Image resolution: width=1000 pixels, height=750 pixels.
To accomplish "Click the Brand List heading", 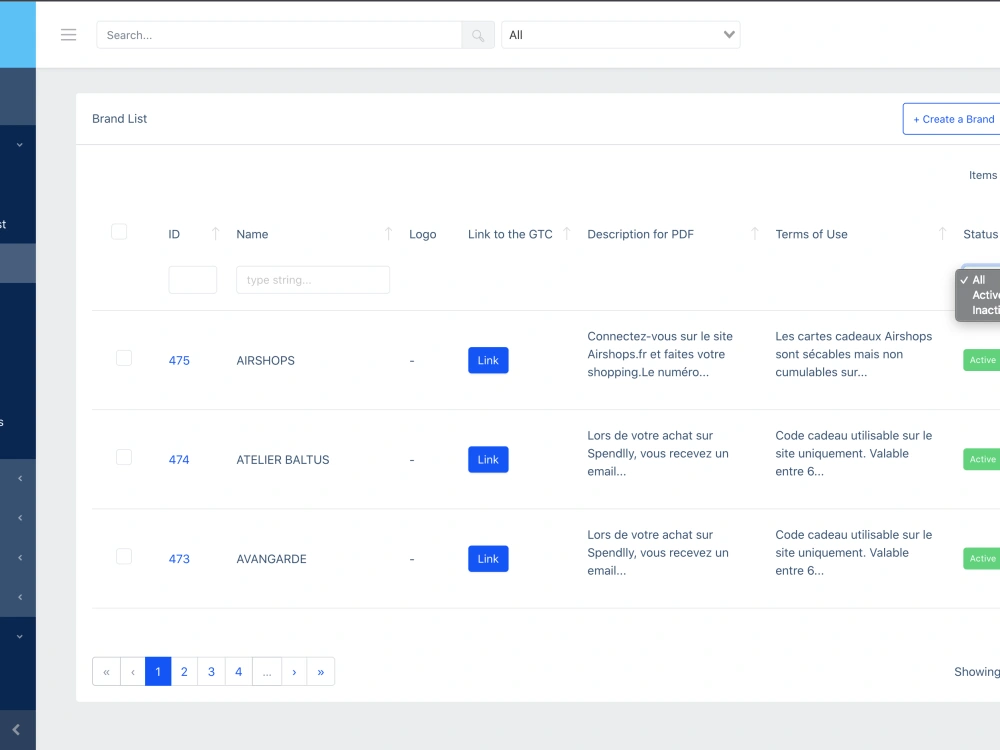I will tap(119, 119).
